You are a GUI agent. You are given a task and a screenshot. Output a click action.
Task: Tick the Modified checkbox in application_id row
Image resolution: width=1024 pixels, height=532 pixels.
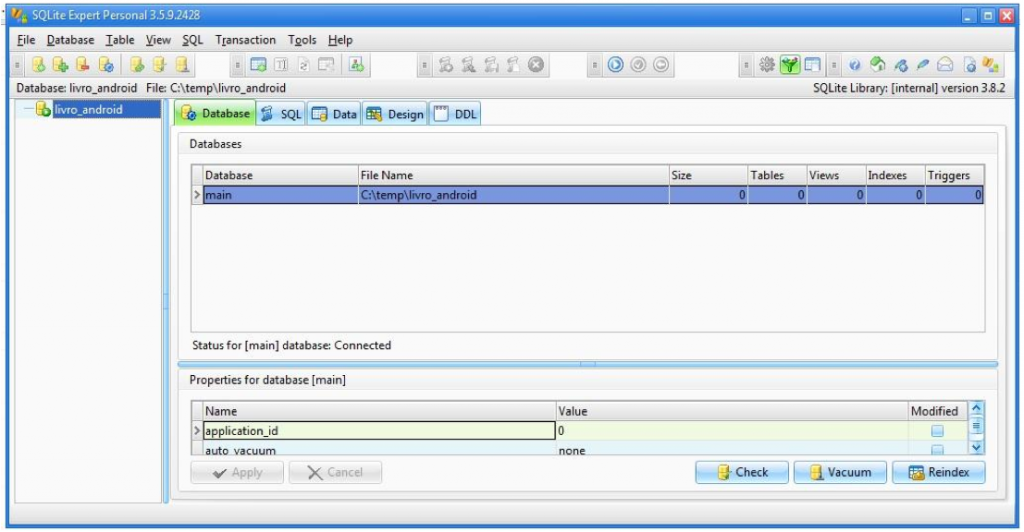pos(937,431)
